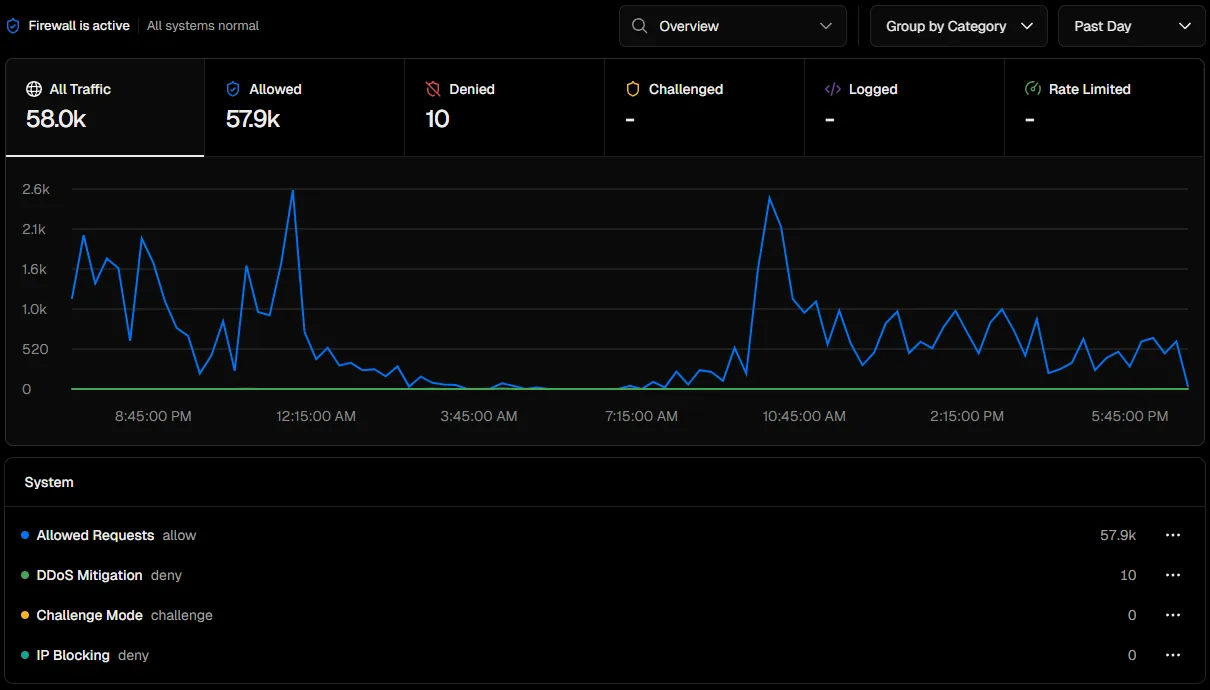The height and width of the screenshot is (690, 1210).
Task: Click the deny tag next to IP Blocking
Action: coord(134,655)
